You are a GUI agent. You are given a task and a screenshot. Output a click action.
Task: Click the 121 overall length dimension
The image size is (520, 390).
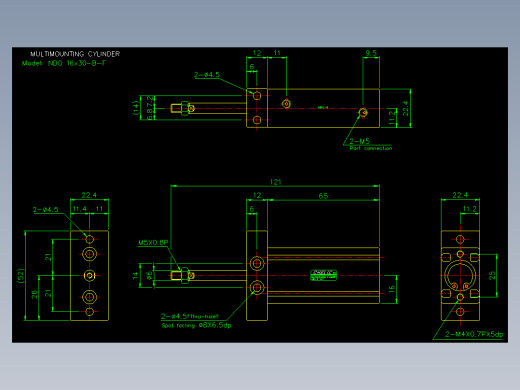[x=275, y=182]
